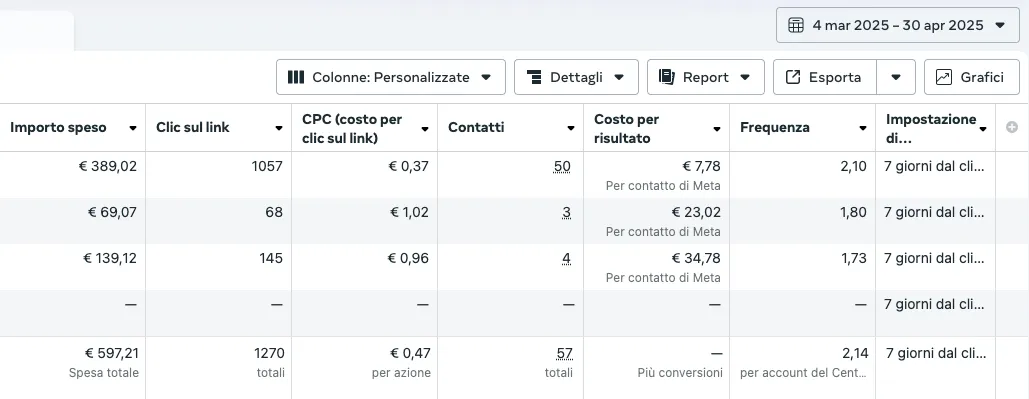Click the Esporta export icon
The width and height of the screenshot is (1029, 399).
pyautogui.click(x=793, y=77)
